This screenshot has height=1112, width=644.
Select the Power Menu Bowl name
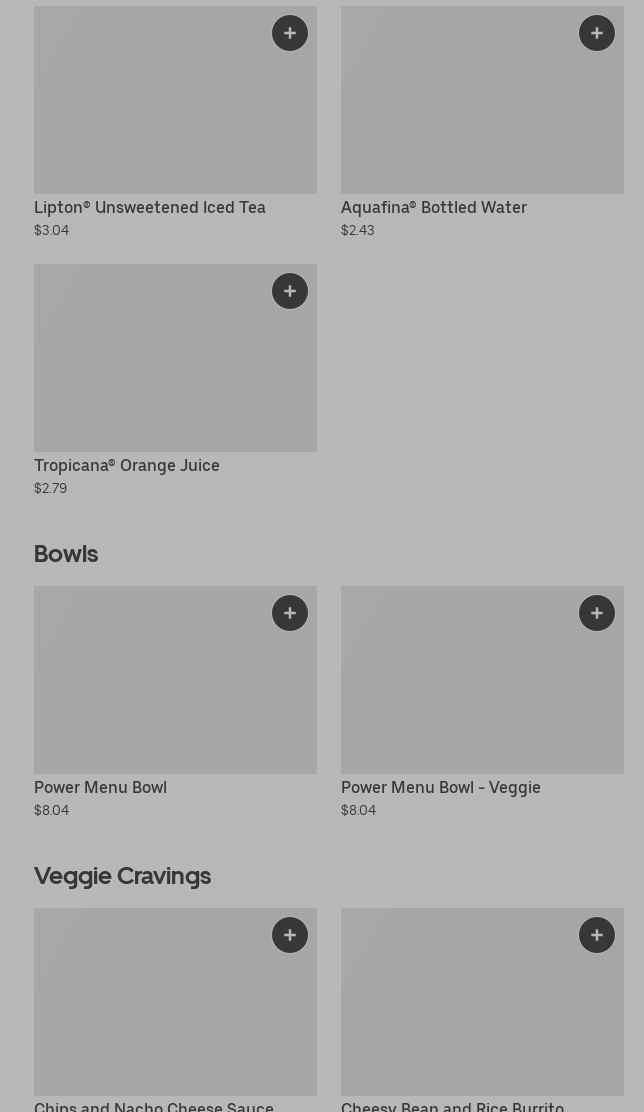(100, 788)
